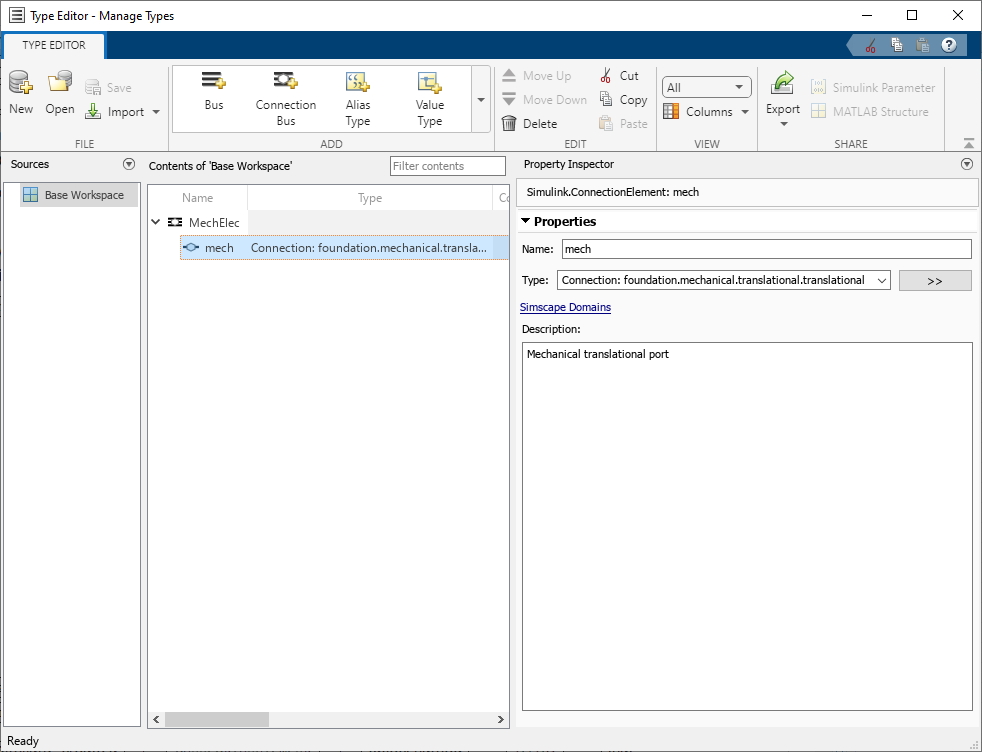This screenshot has width=982, height=752.
Task: Collapse the MechElec bus node
Action: pyautogui.click(x=156, y=222)
